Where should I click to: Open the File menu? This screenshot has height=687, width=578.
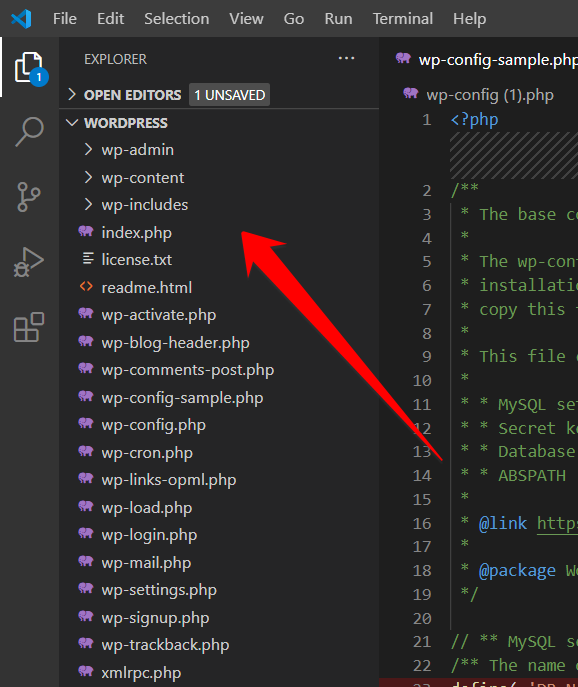click(x=65, y=19)
